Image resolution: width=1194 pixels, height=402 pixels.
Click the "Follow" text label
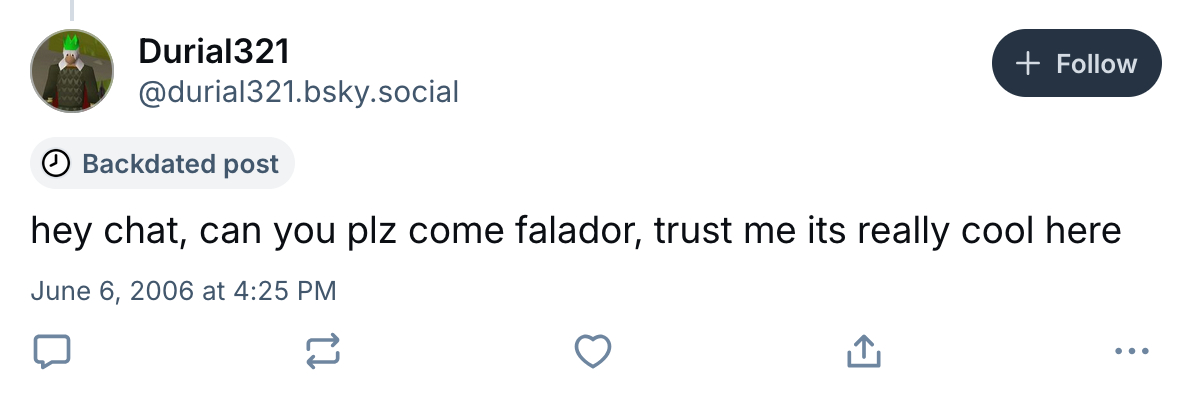[x=1096, y=64]
